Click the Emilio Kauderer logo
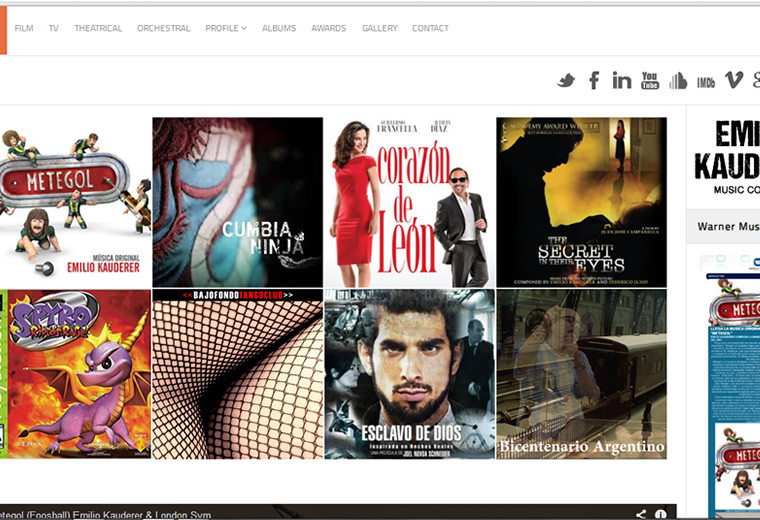 click(727, 158)
